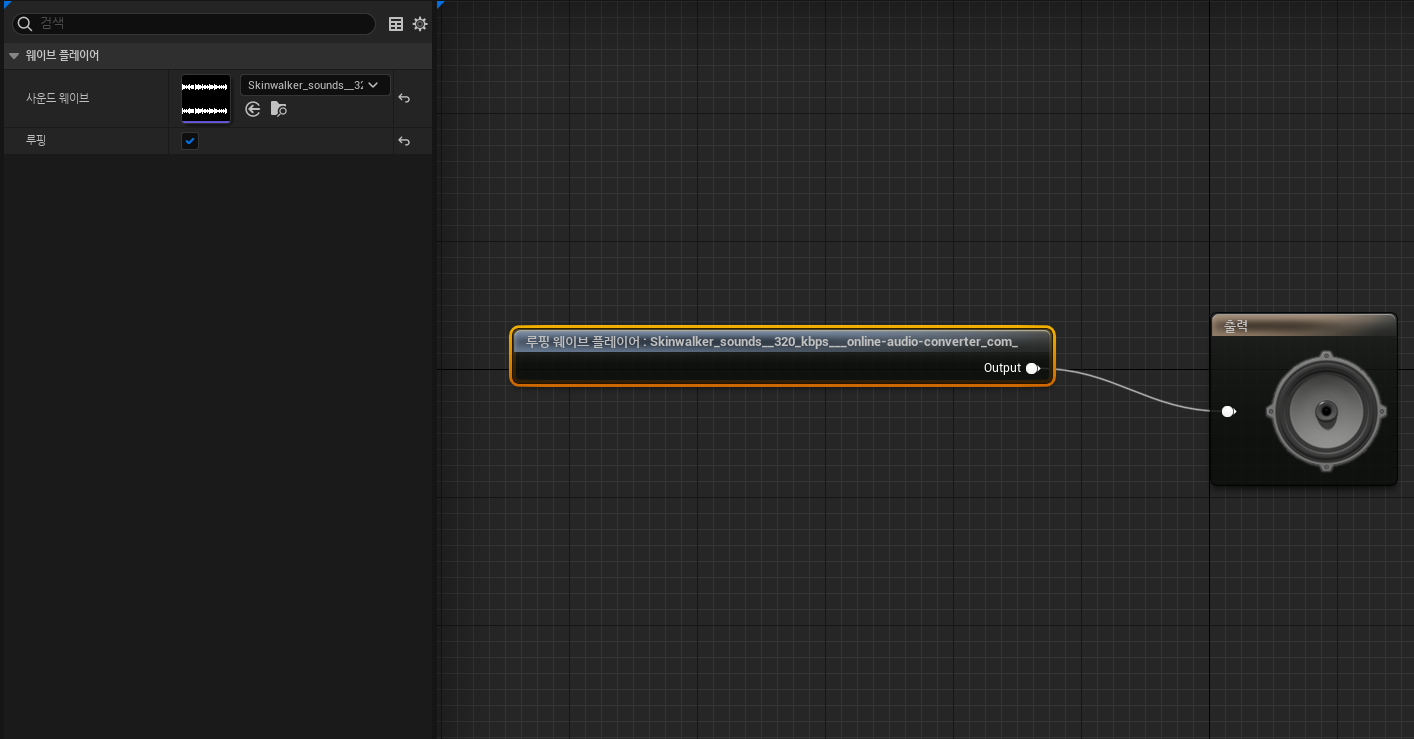Viewport: 1414px width, 739px height.
Task: Select the 루핑 웨이브 플레이어 node title
Action: point(772,341)
